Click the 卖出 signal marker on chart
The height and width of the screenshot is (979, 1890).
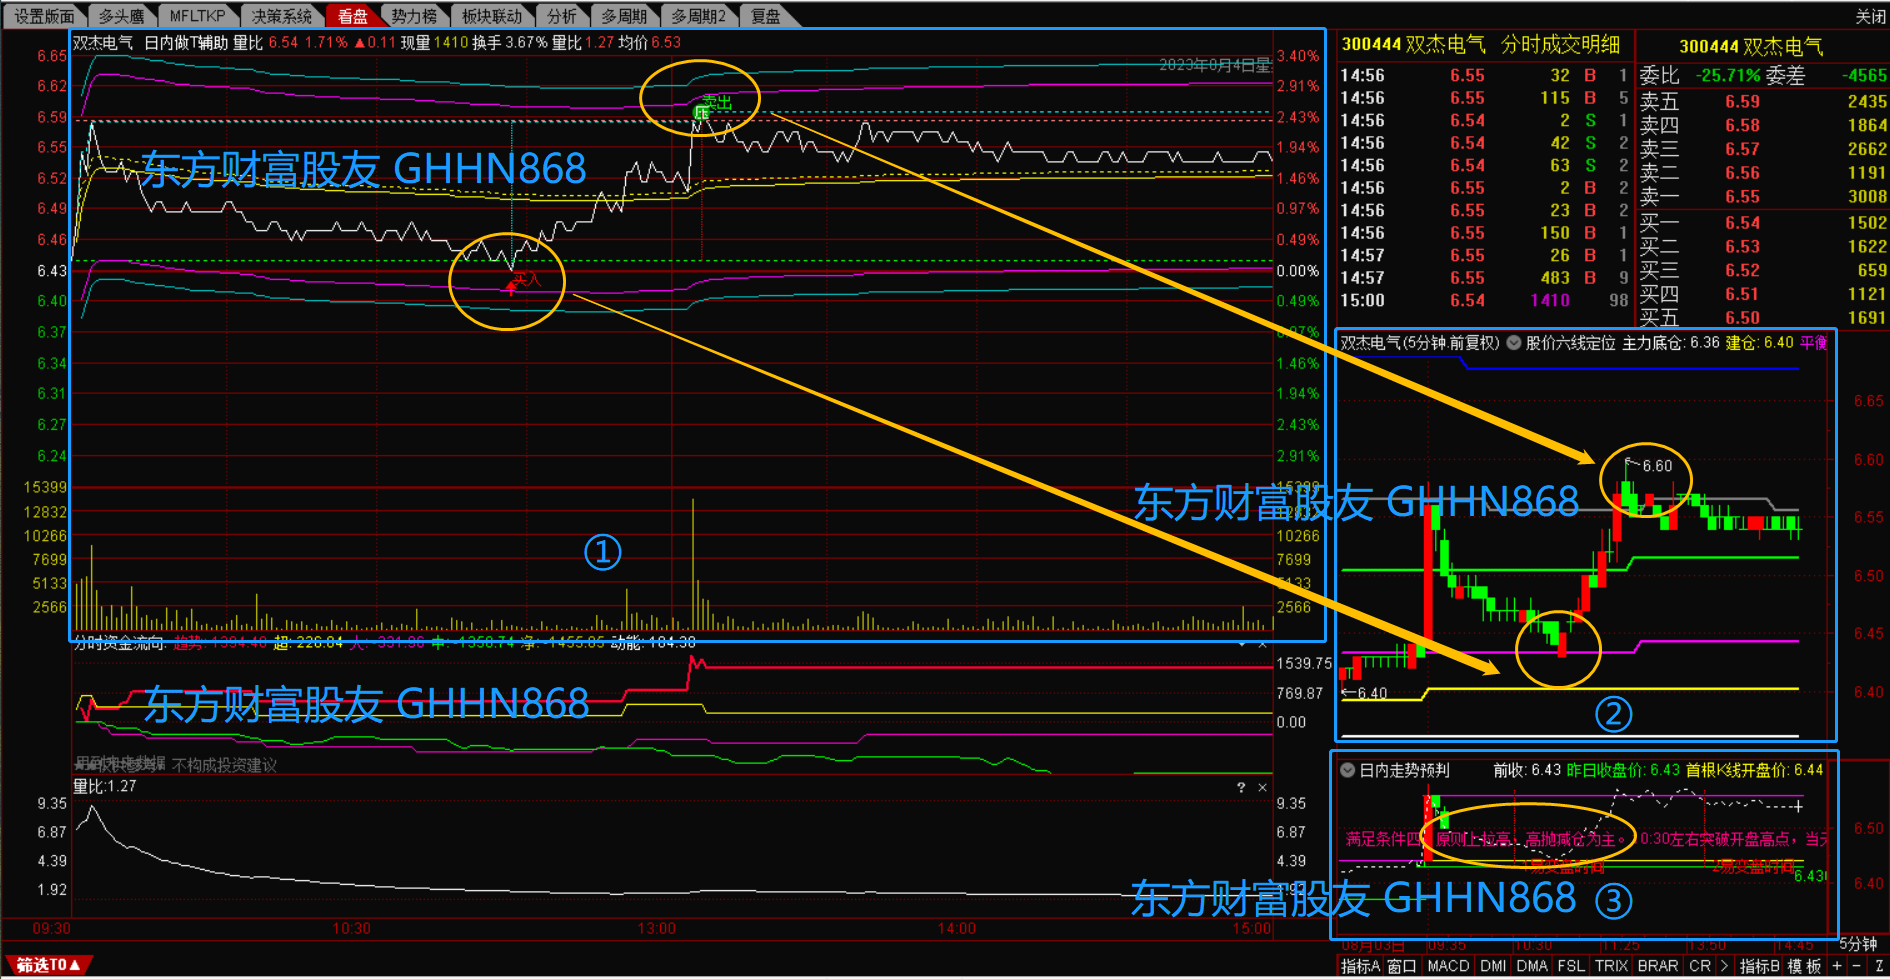pos(717,102)
